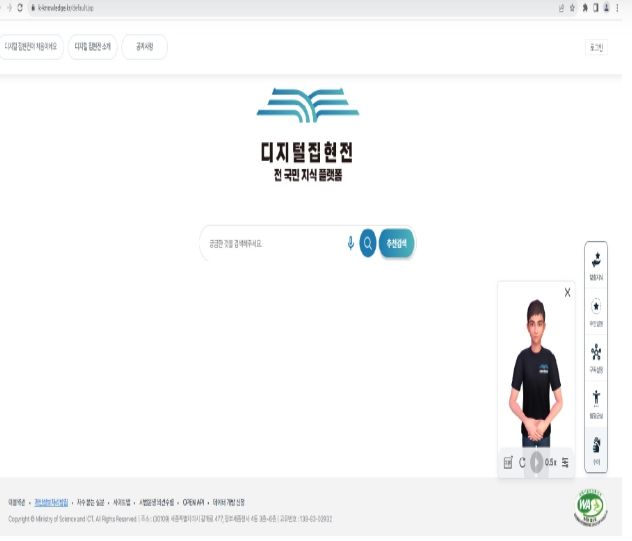This screenshot has height=541, width=632.
Task: Open the 추천검색 recommended search button
Action: pyautogui.click(x=397, y=243)
